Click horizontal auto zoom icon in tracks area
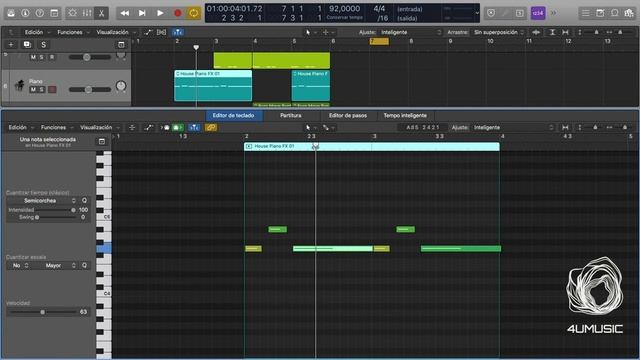This screenshot has width=640, height=360. 565,32
